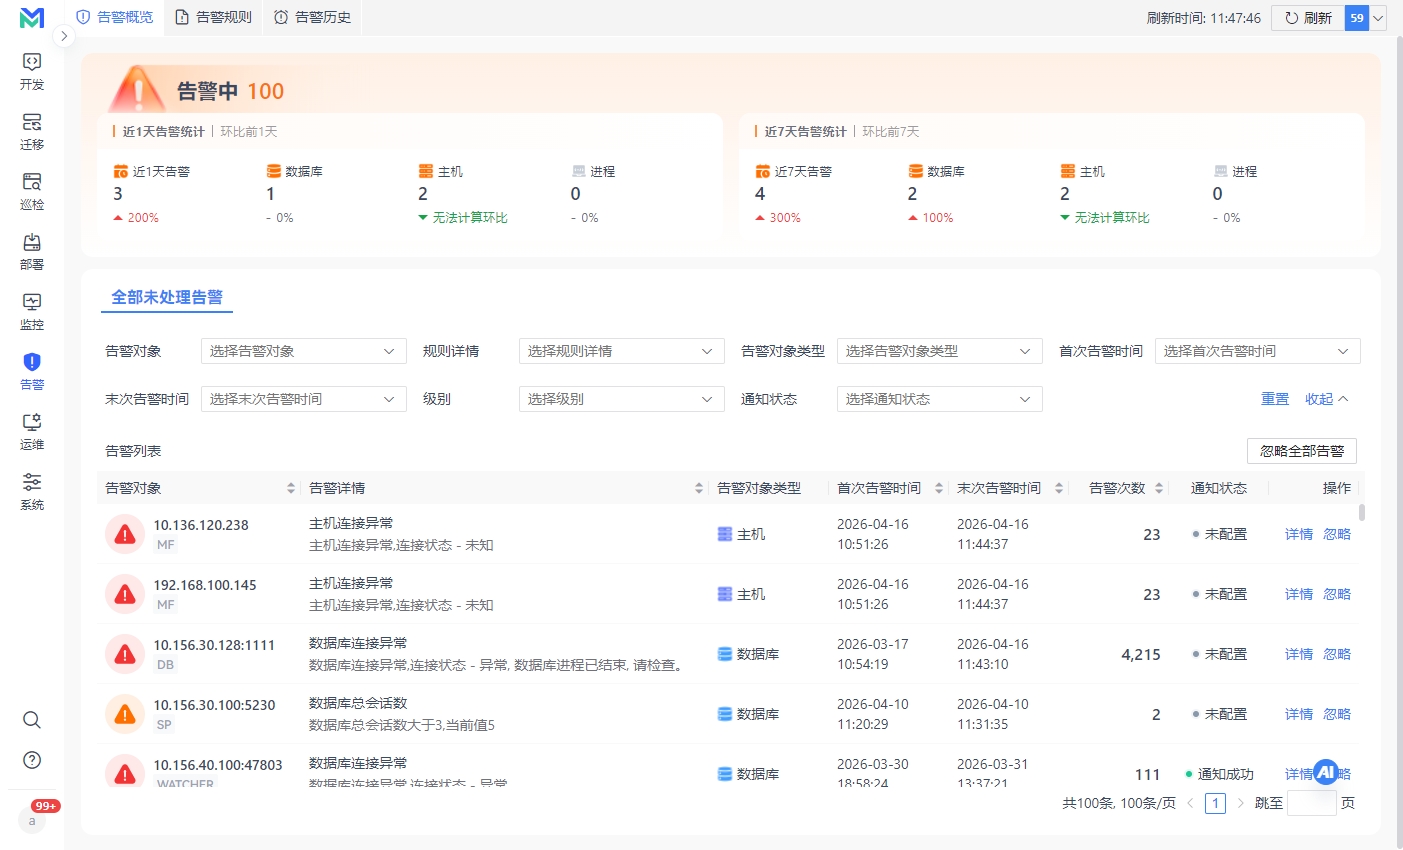
Task: Select page 1 in pagination
Action: (x=1215, y=803)
